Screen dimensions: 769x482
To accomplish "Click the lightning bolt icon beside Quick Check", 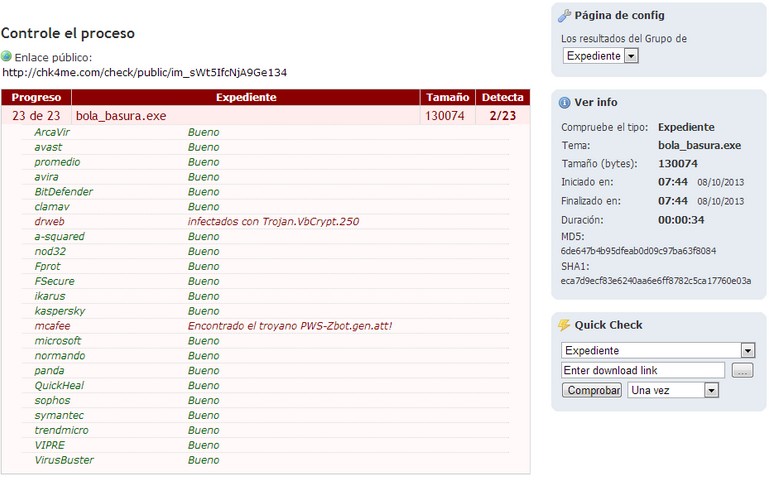I will (x=564, y=325).
